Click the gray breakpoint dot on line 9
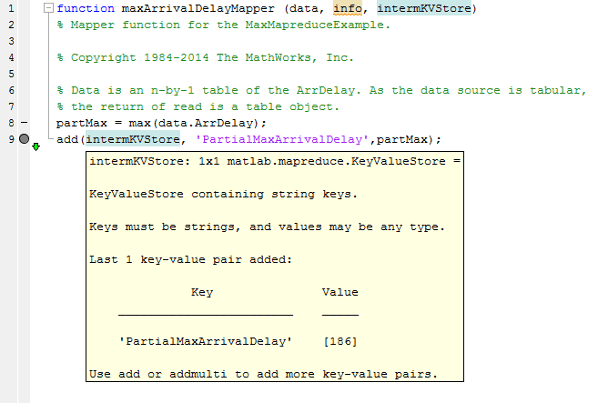The image size is (598, 403). pos(24,139)
